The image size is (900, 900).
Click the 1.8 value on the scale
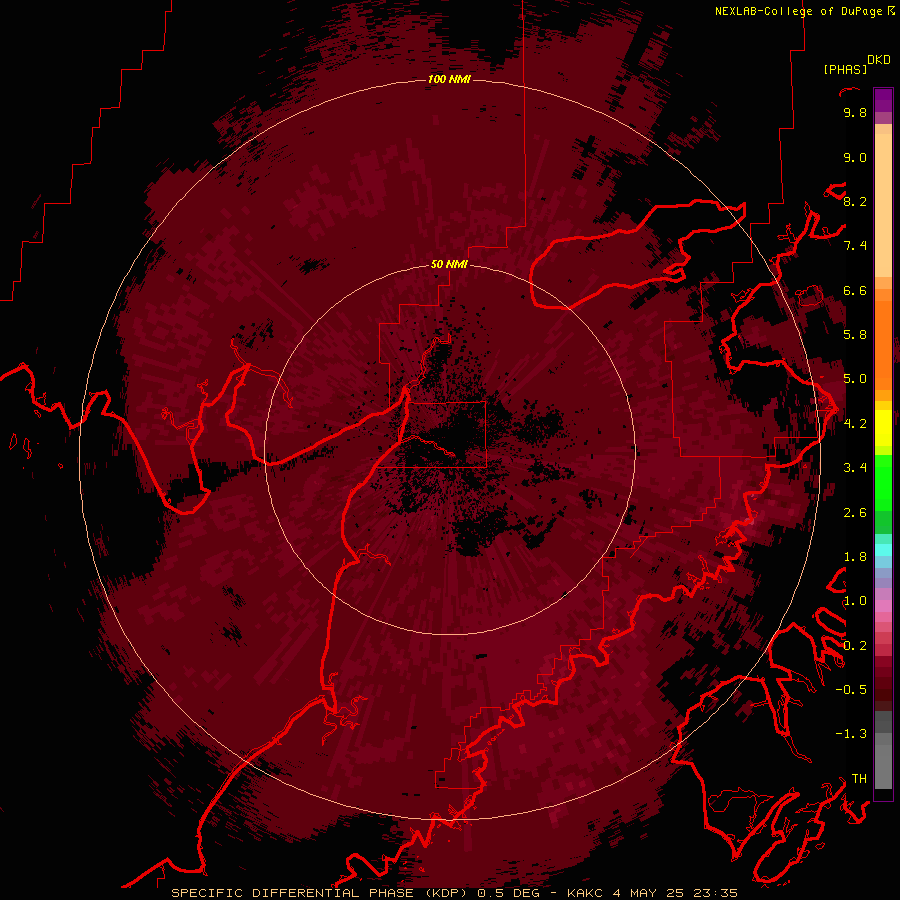coord(855,557)
